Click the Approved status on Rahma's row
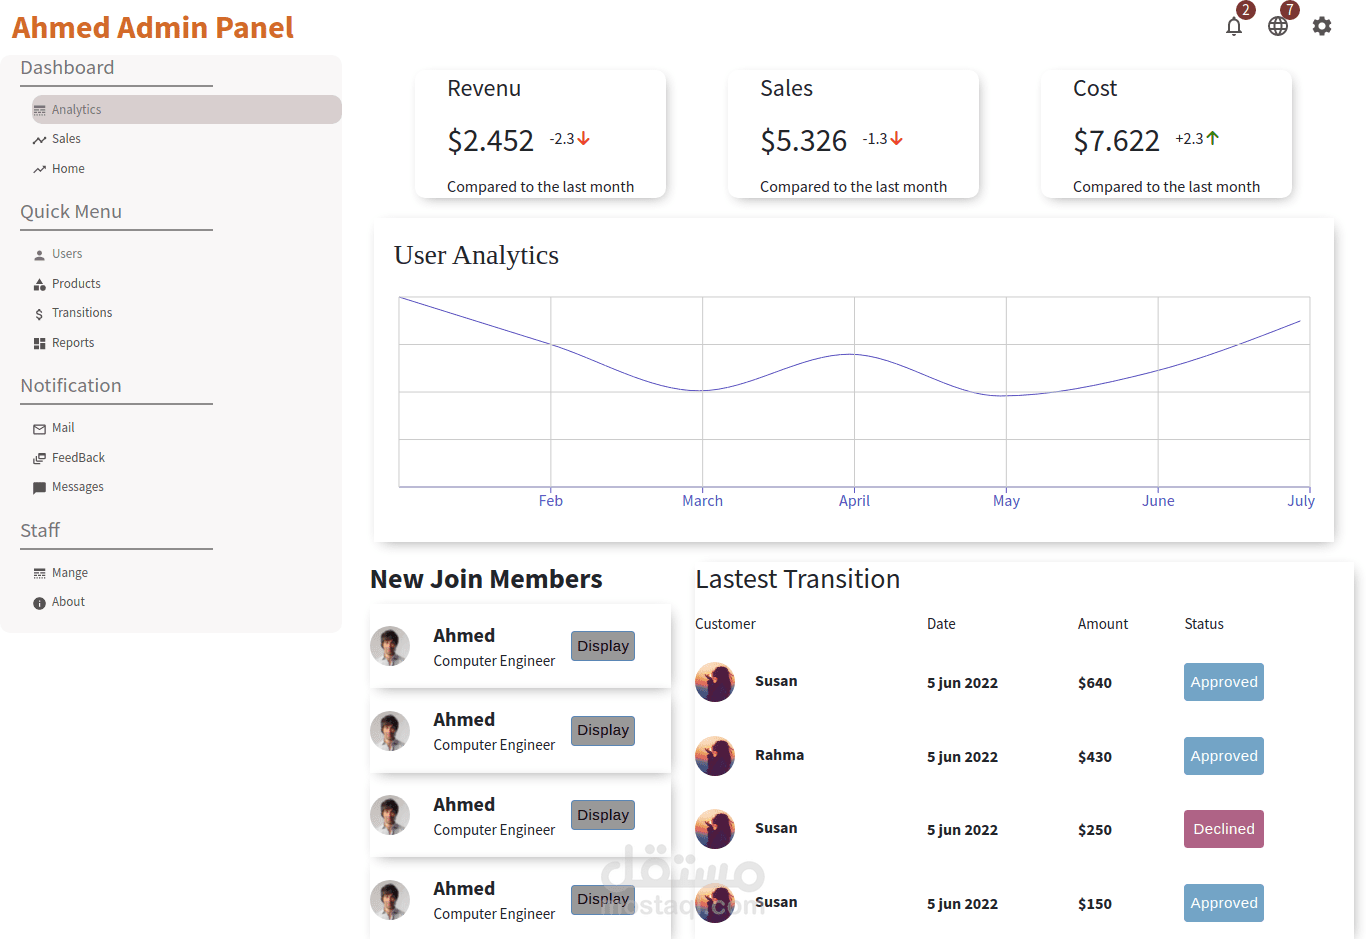Screen dimensions: 1366x939 point(1223,756)
